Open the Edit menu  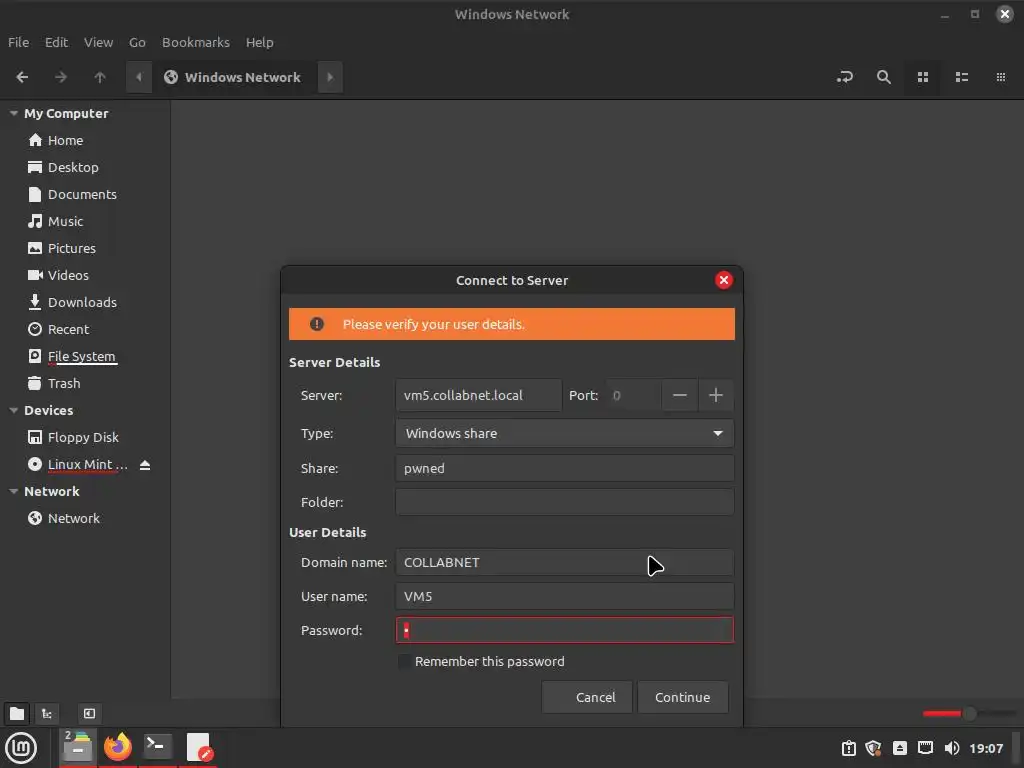pyautogui.click(x=56, y=42)
